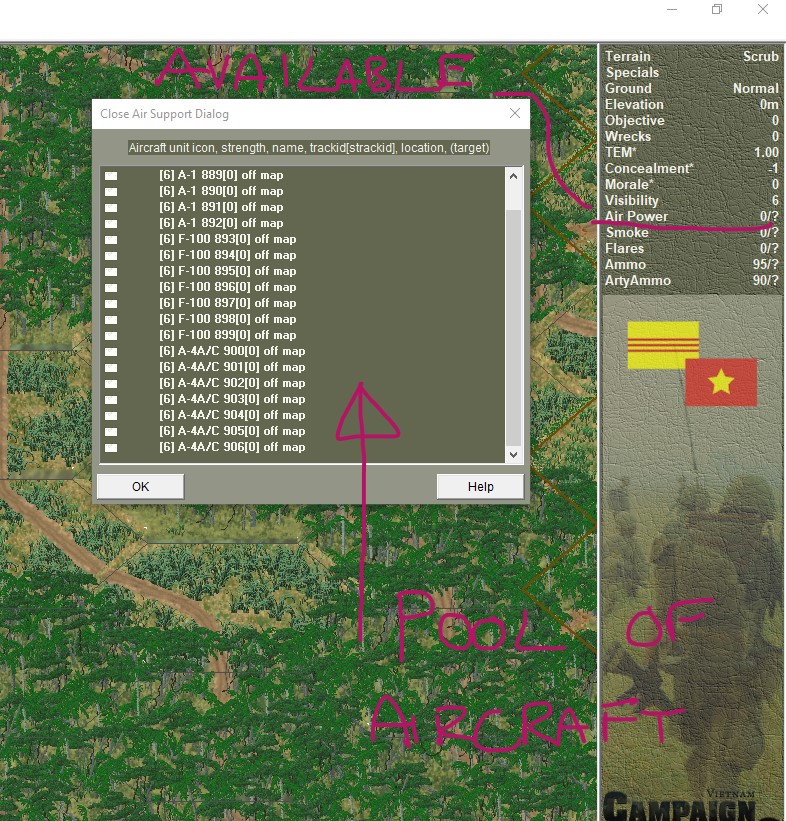Select aircraft icon for A-4A/C 901
The height and width of the screenshot is (821, 786).
111,368
